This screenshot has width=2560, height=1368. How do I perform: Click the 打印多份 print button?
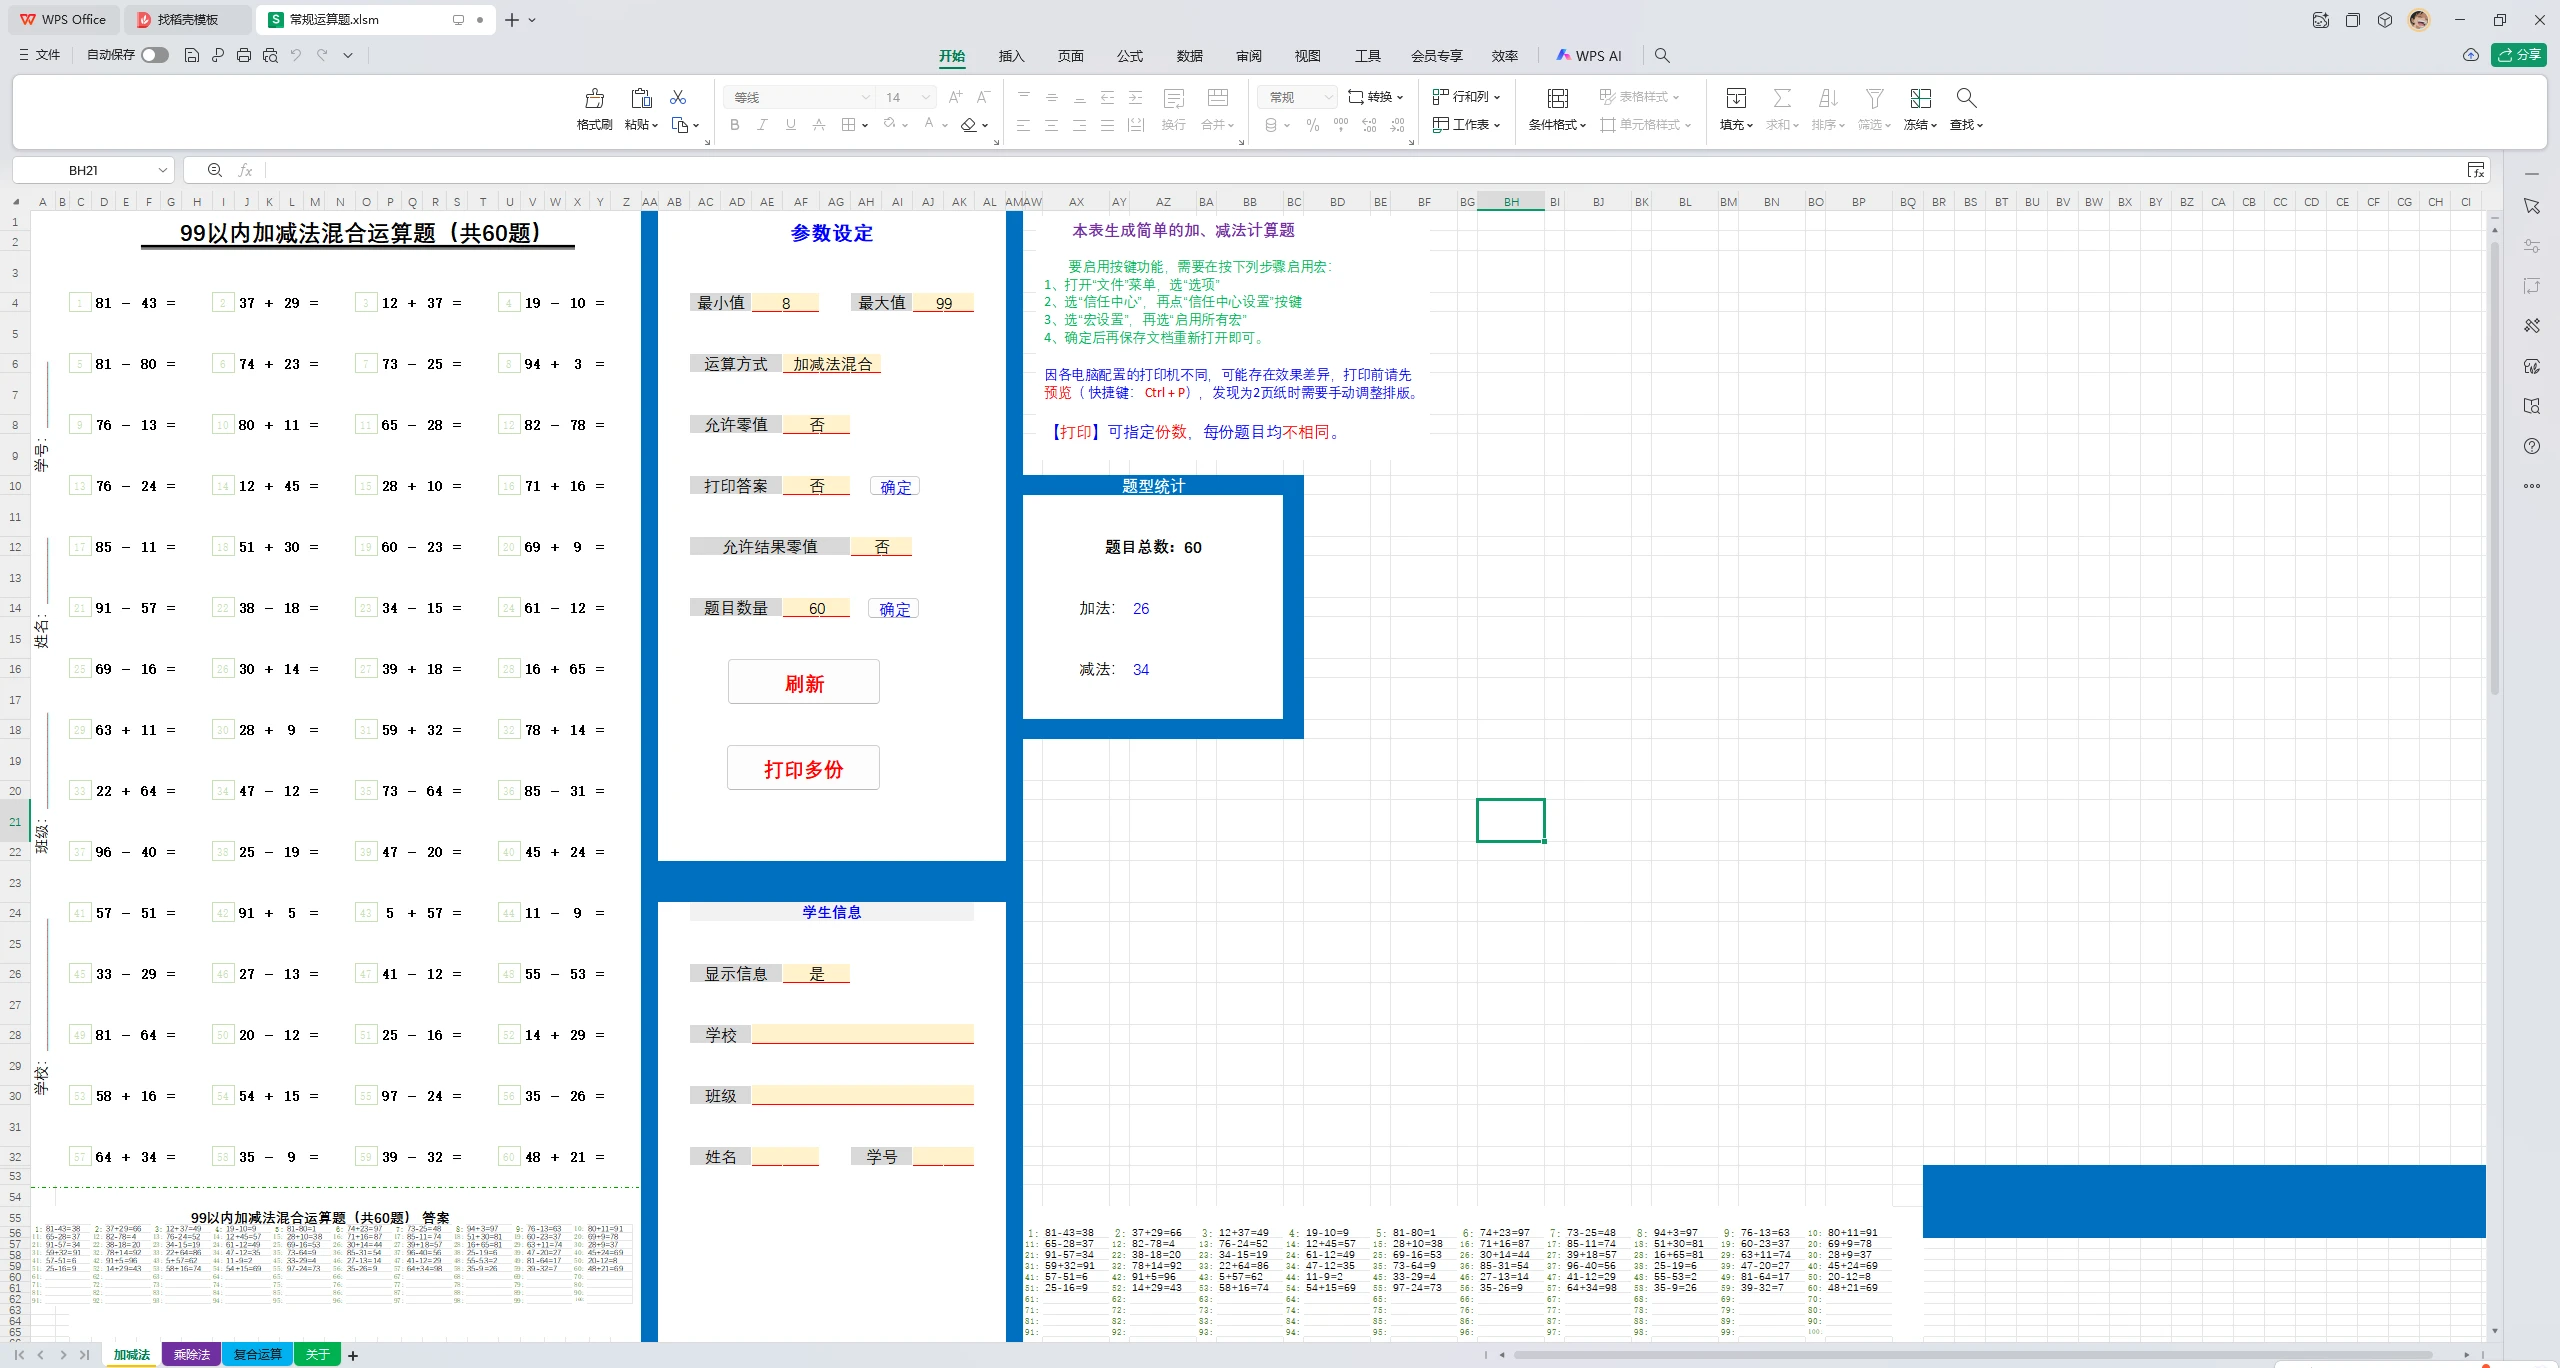tap(803, 768)
